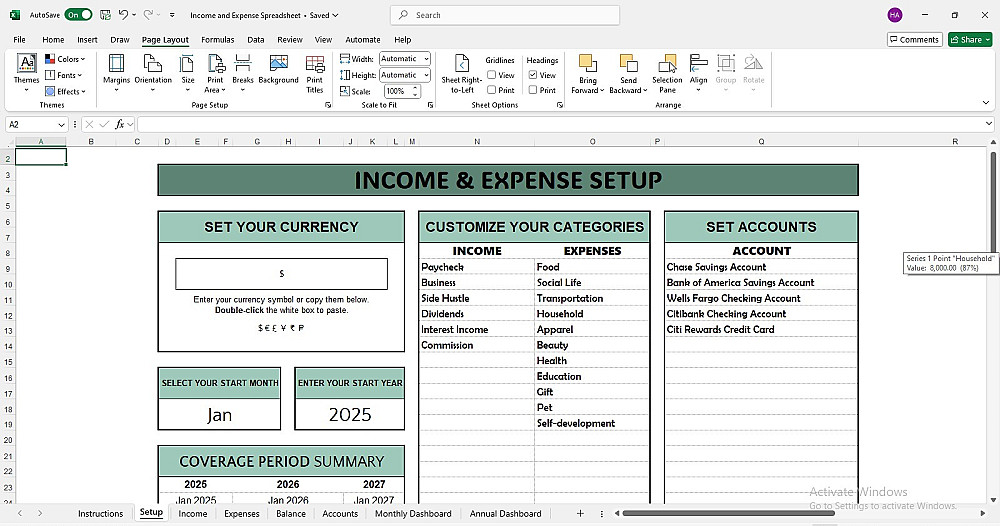Open the Sheet Options dialog launcher
Screen dimensions: 1000x526
click(x=559, y=105)
